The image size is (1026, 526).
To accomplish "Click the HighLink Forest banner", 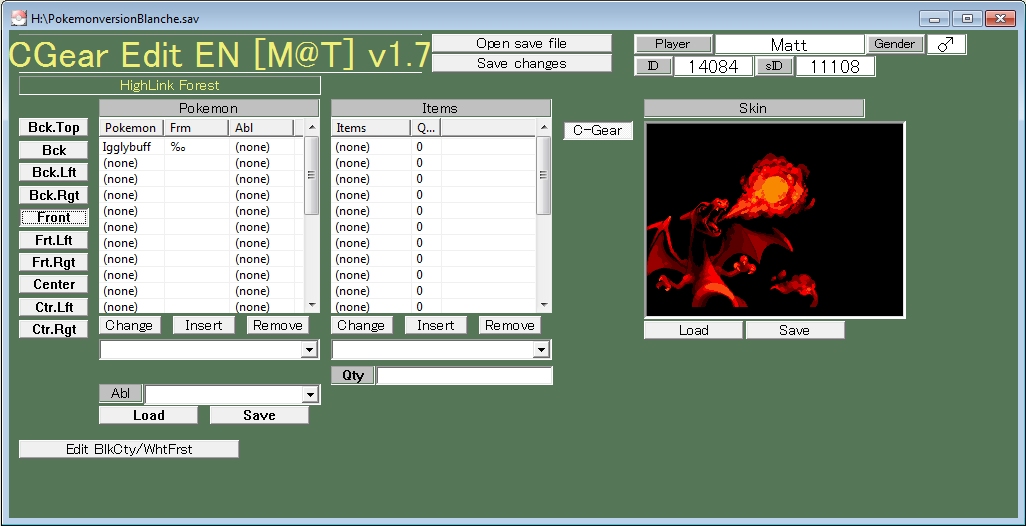I will point(169,85).
